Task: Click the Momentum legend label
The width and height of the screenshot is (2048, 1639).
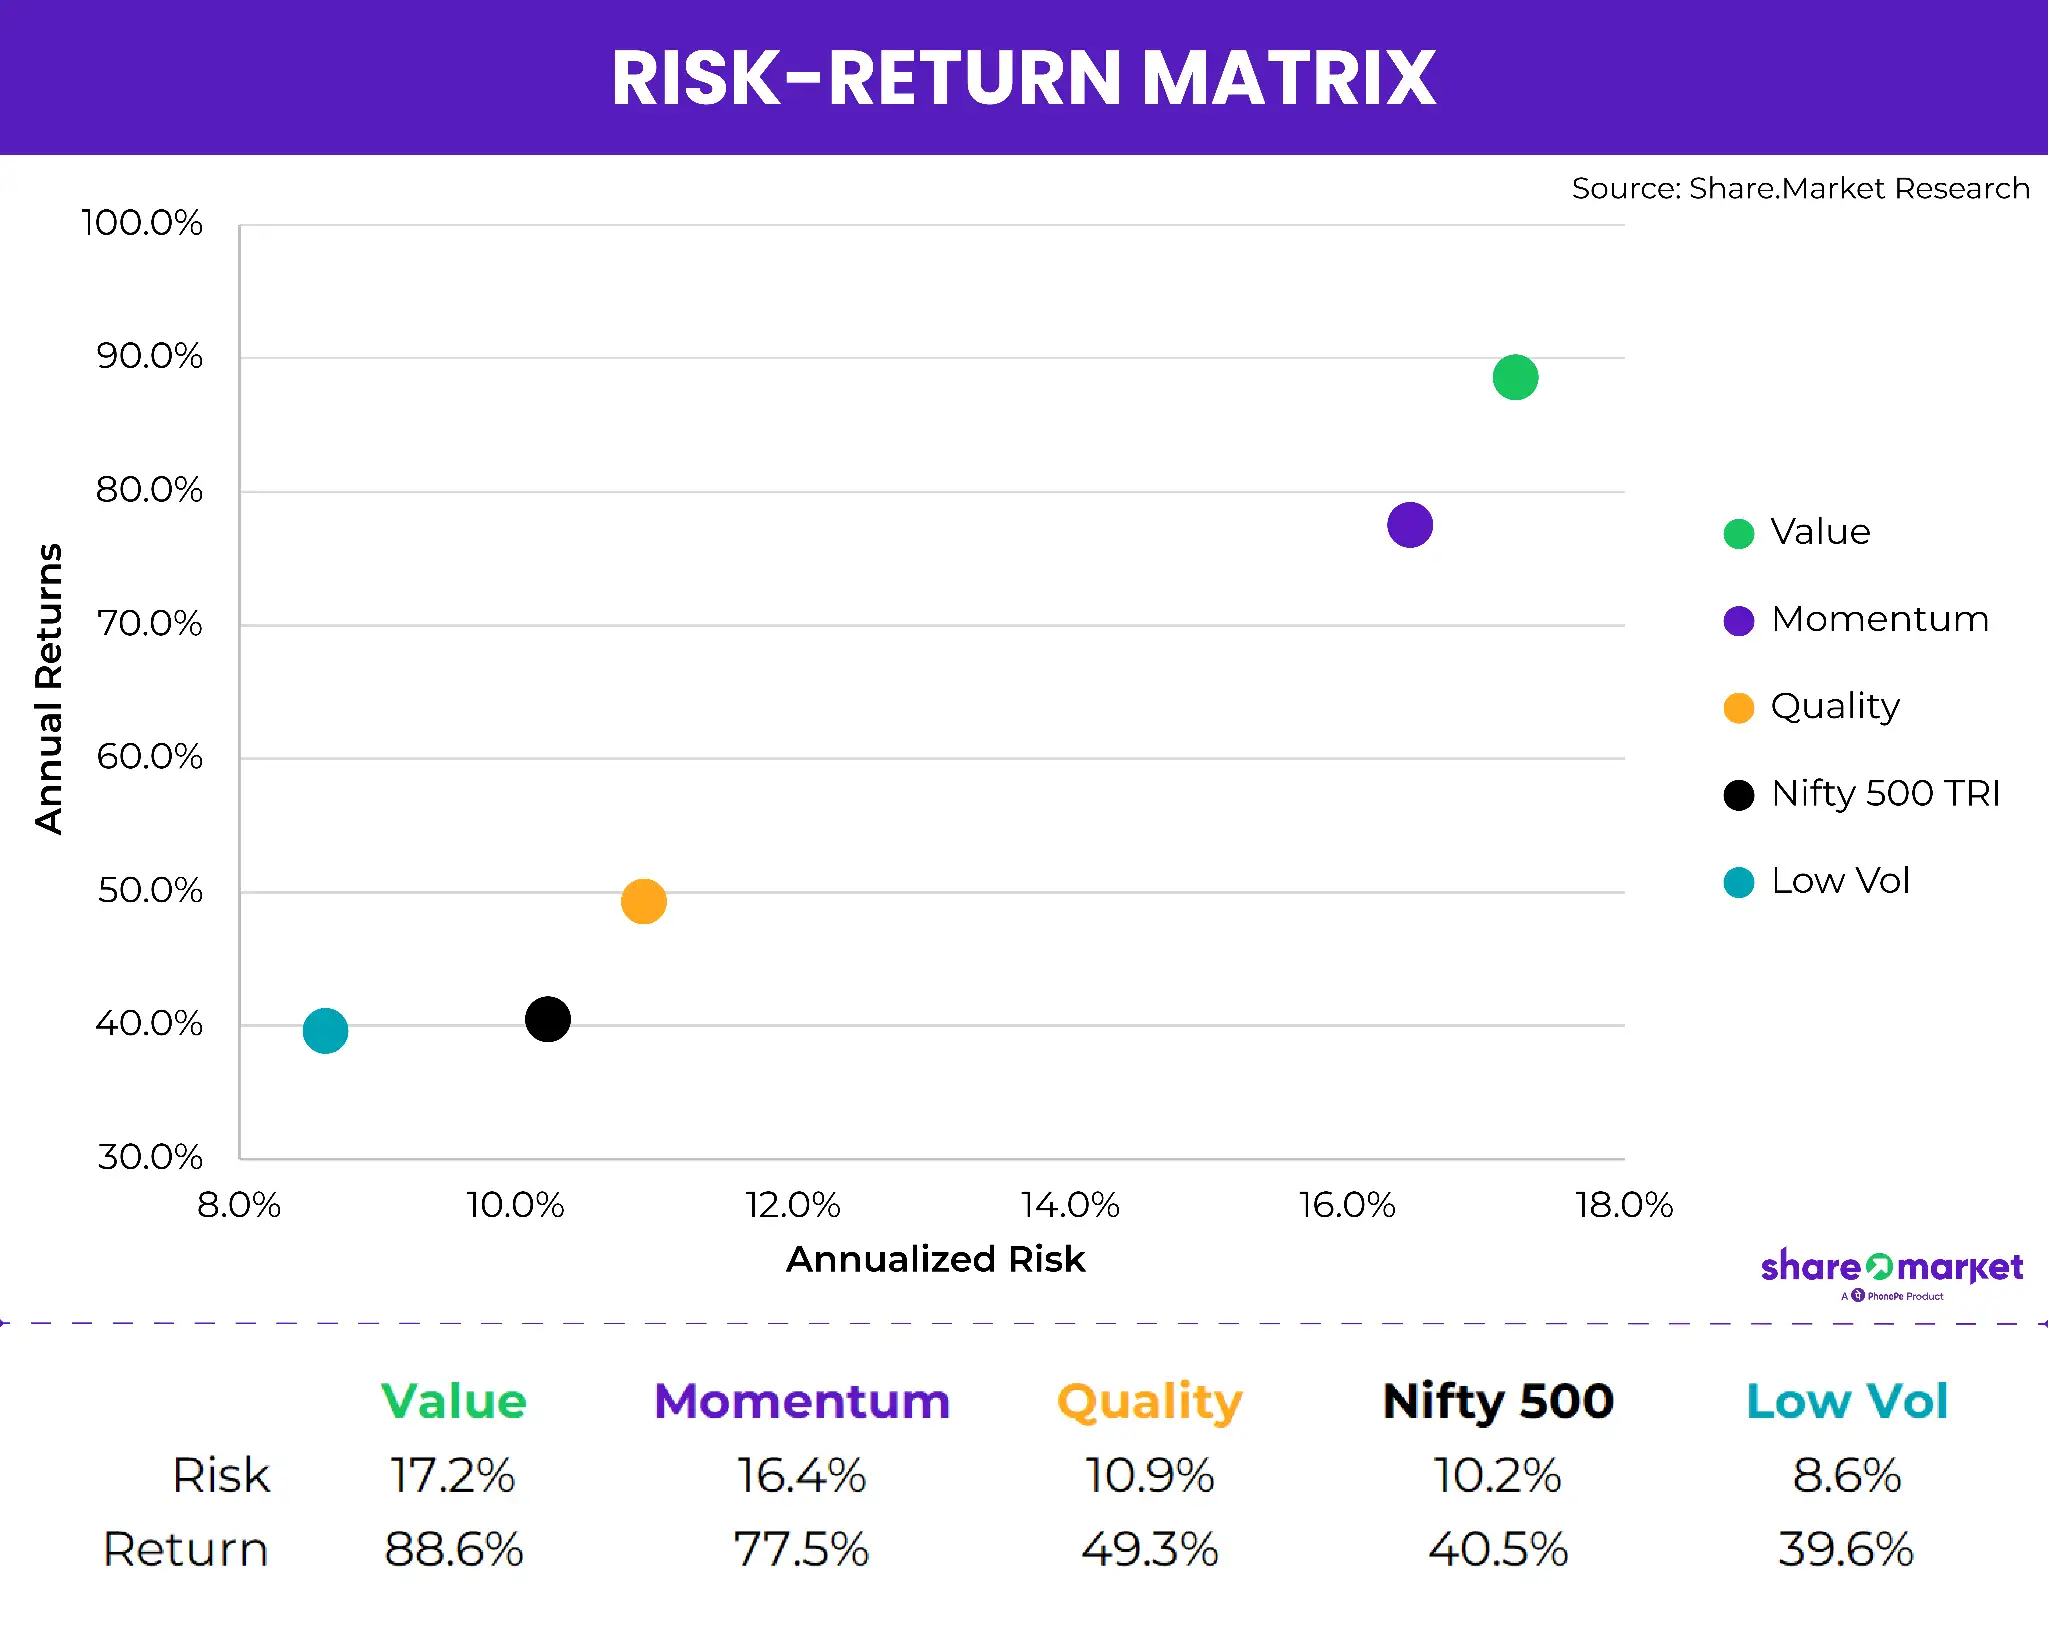Action: pyautogui.click(x=1880, y=619)
